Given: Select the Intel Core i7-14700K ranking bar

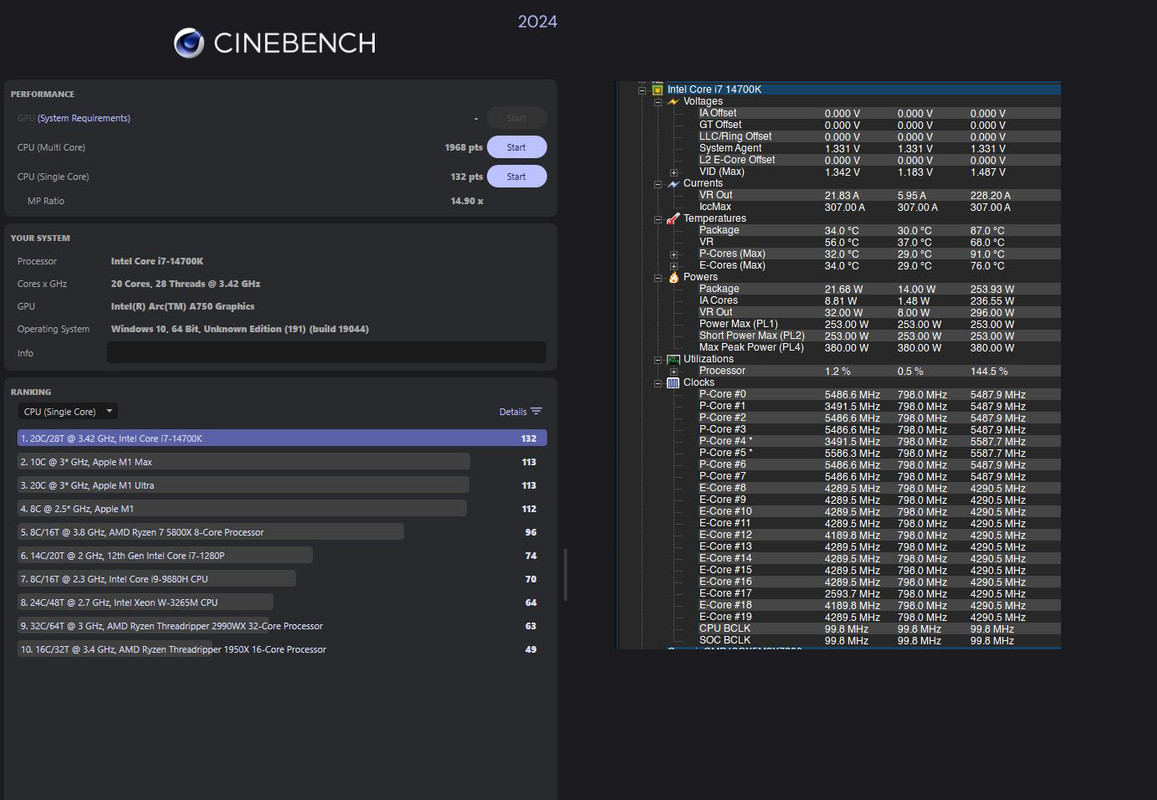Looking at the screenshot, I should click(x=282, y=438).
